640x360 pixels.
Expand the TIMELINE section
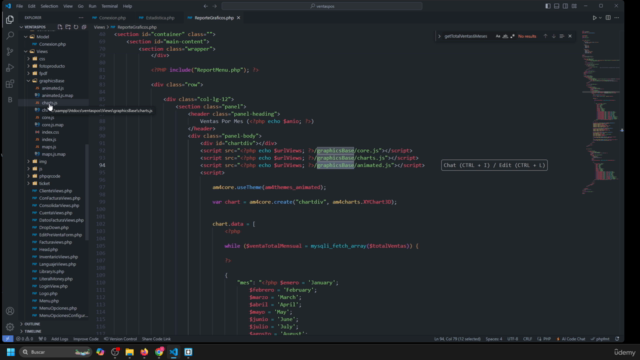click(33, 331)
